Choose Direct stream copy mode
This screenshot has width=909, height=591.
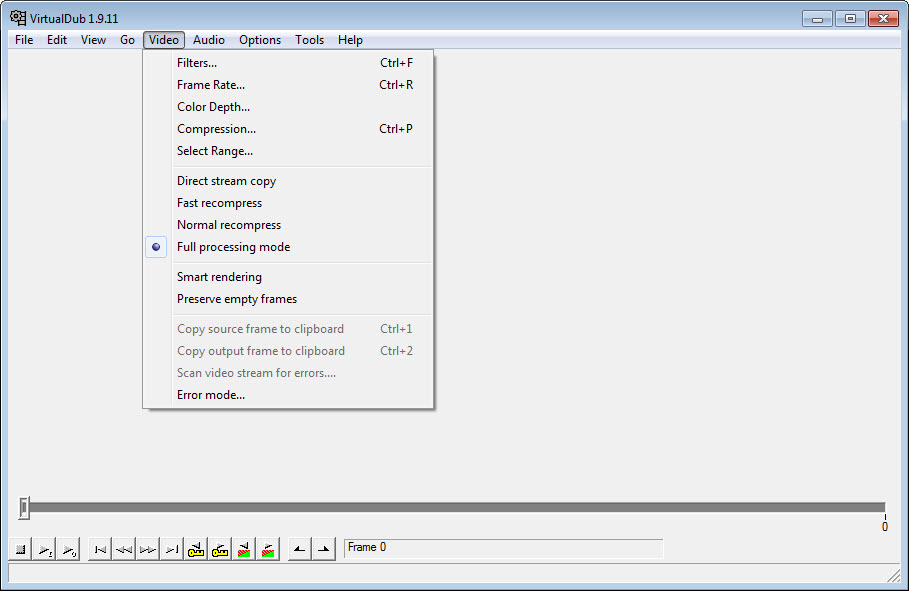click(x=288, y=181)
